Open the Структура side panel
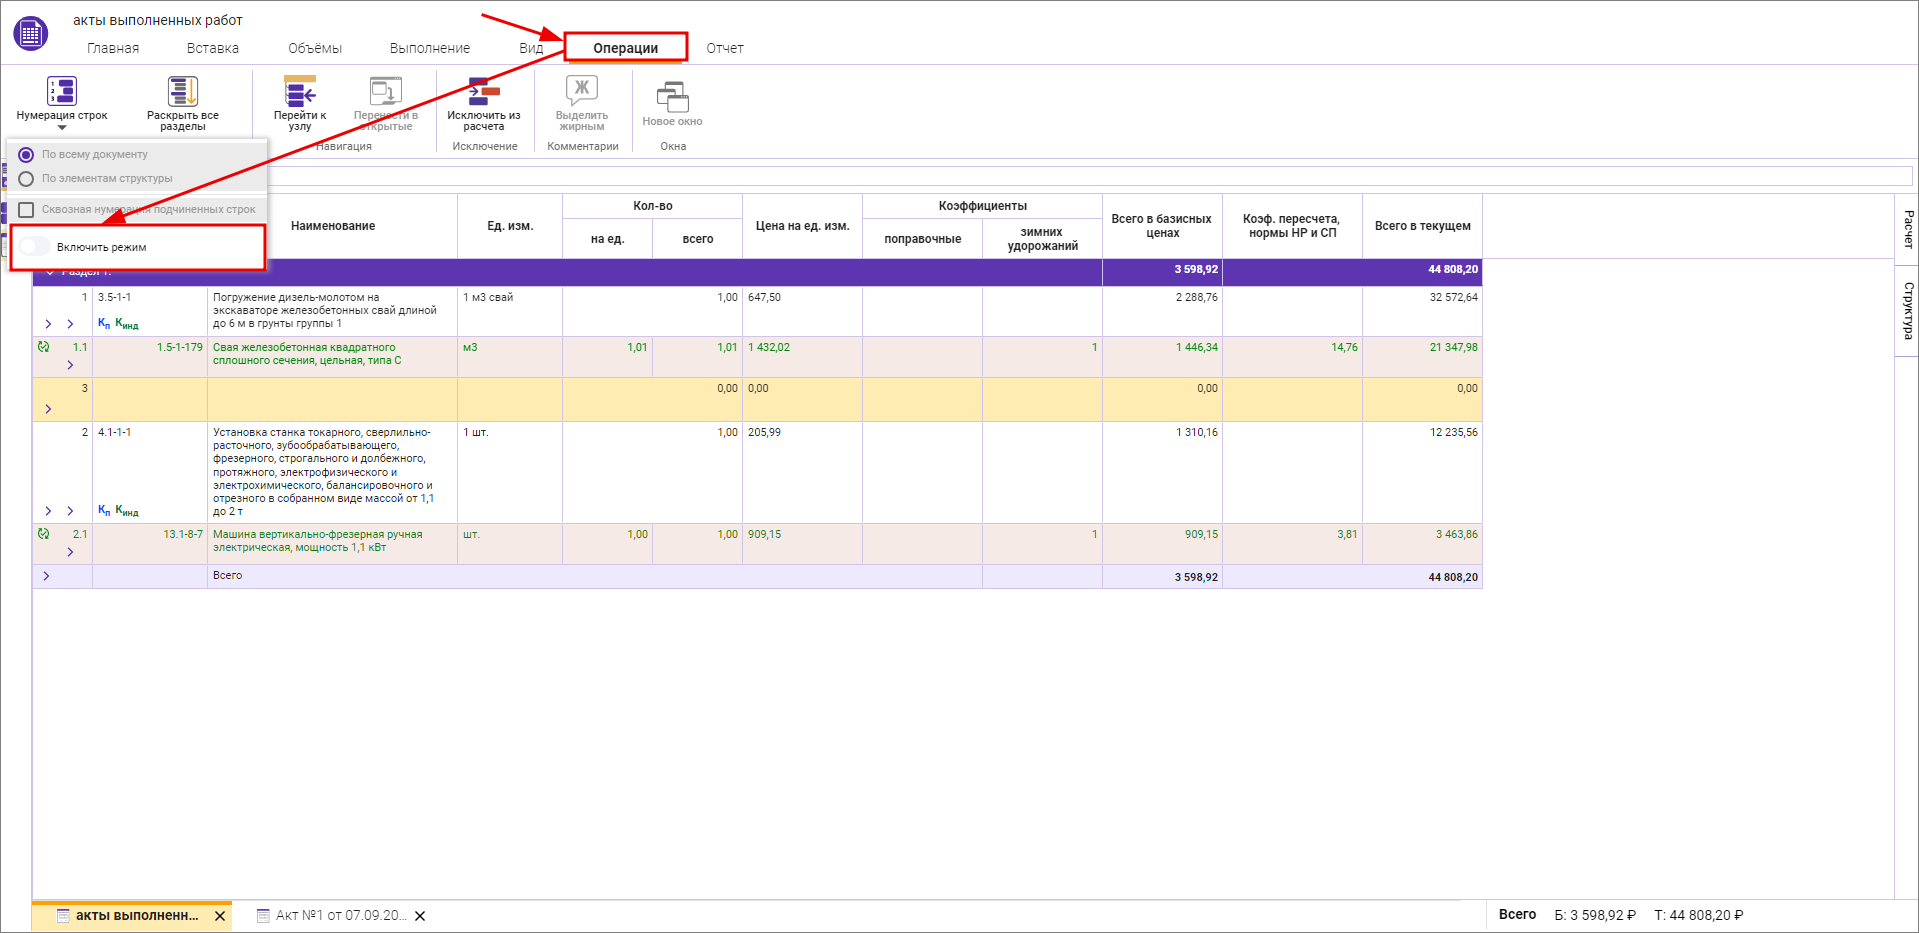 (1907, 311)
